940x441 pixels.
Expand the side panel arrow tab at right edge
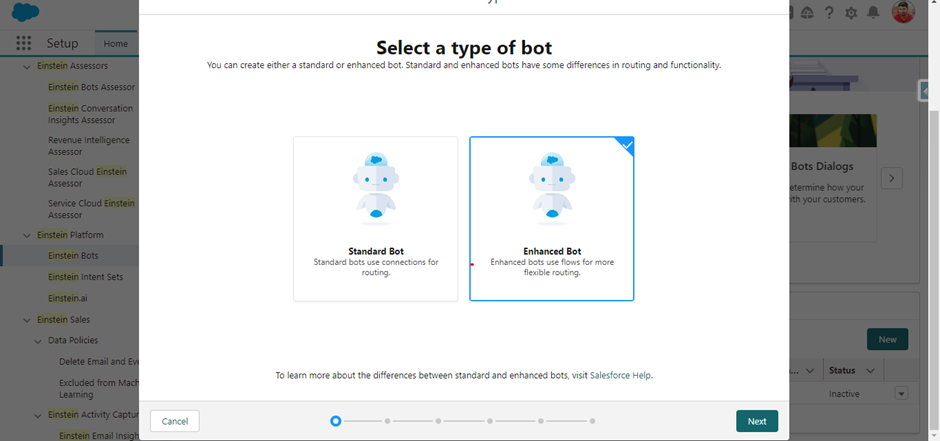(923, 90)
